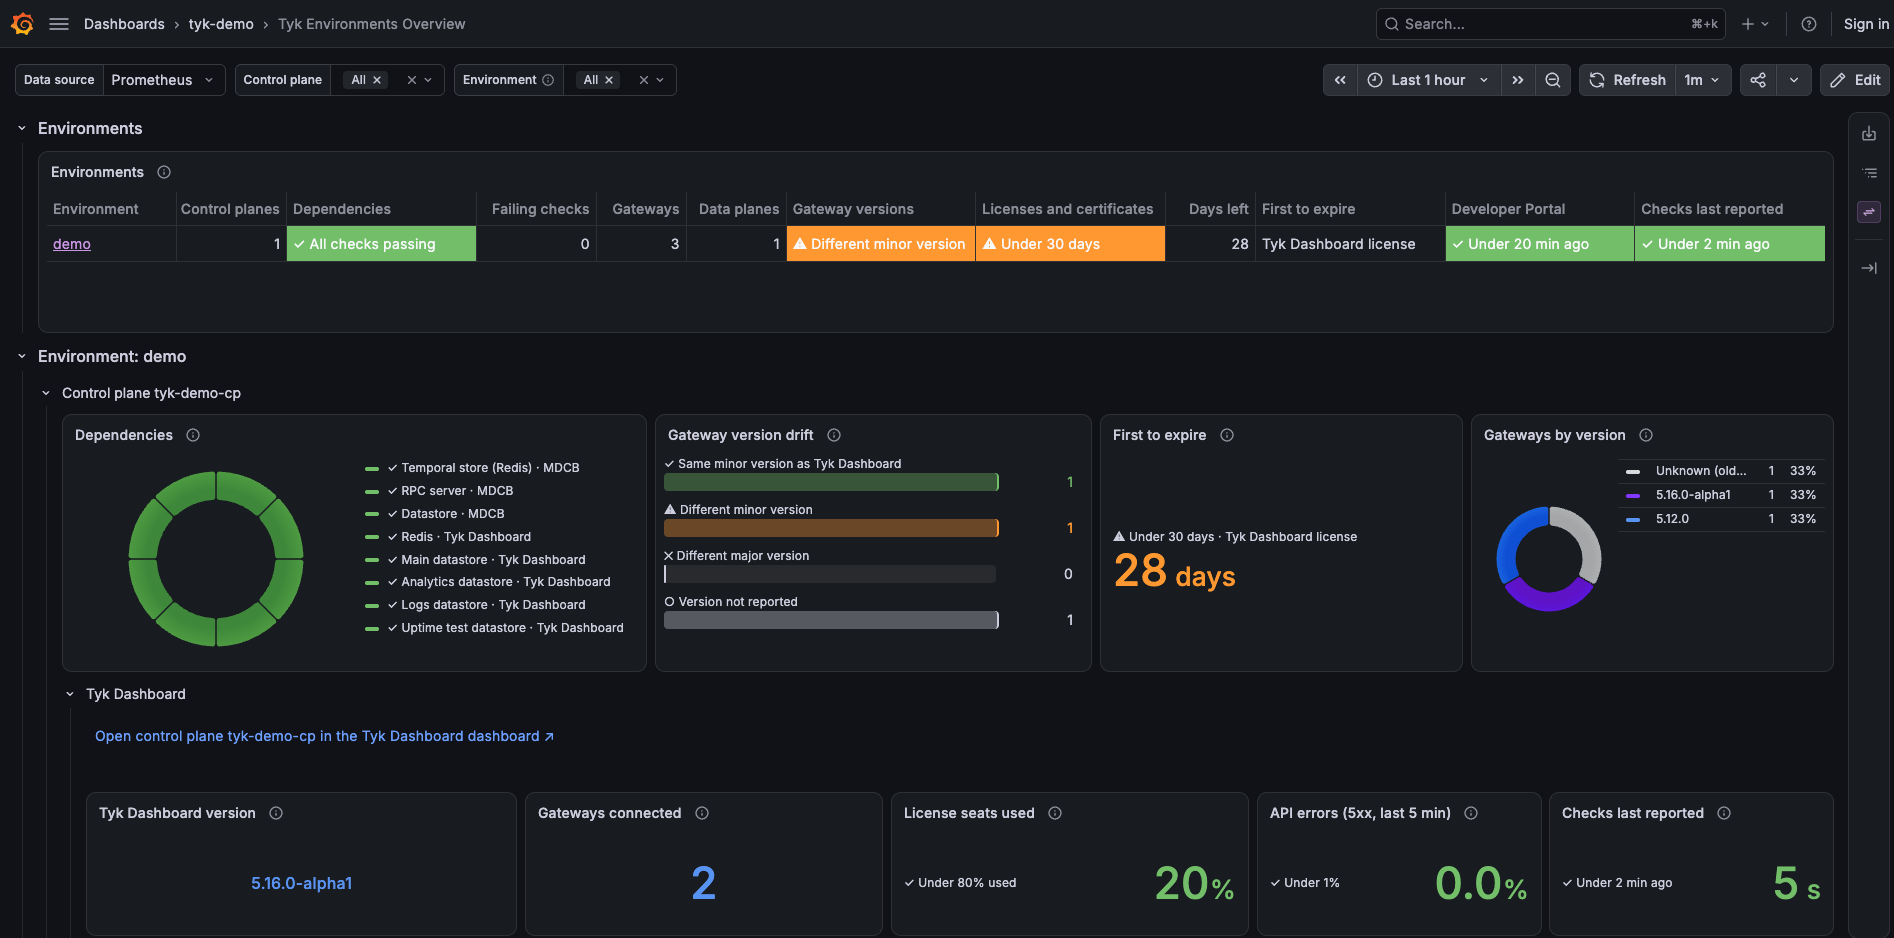Screen dimensions: 1894x938
Task: Show info for Gateways by version
Action: [x=1646, y=435]
